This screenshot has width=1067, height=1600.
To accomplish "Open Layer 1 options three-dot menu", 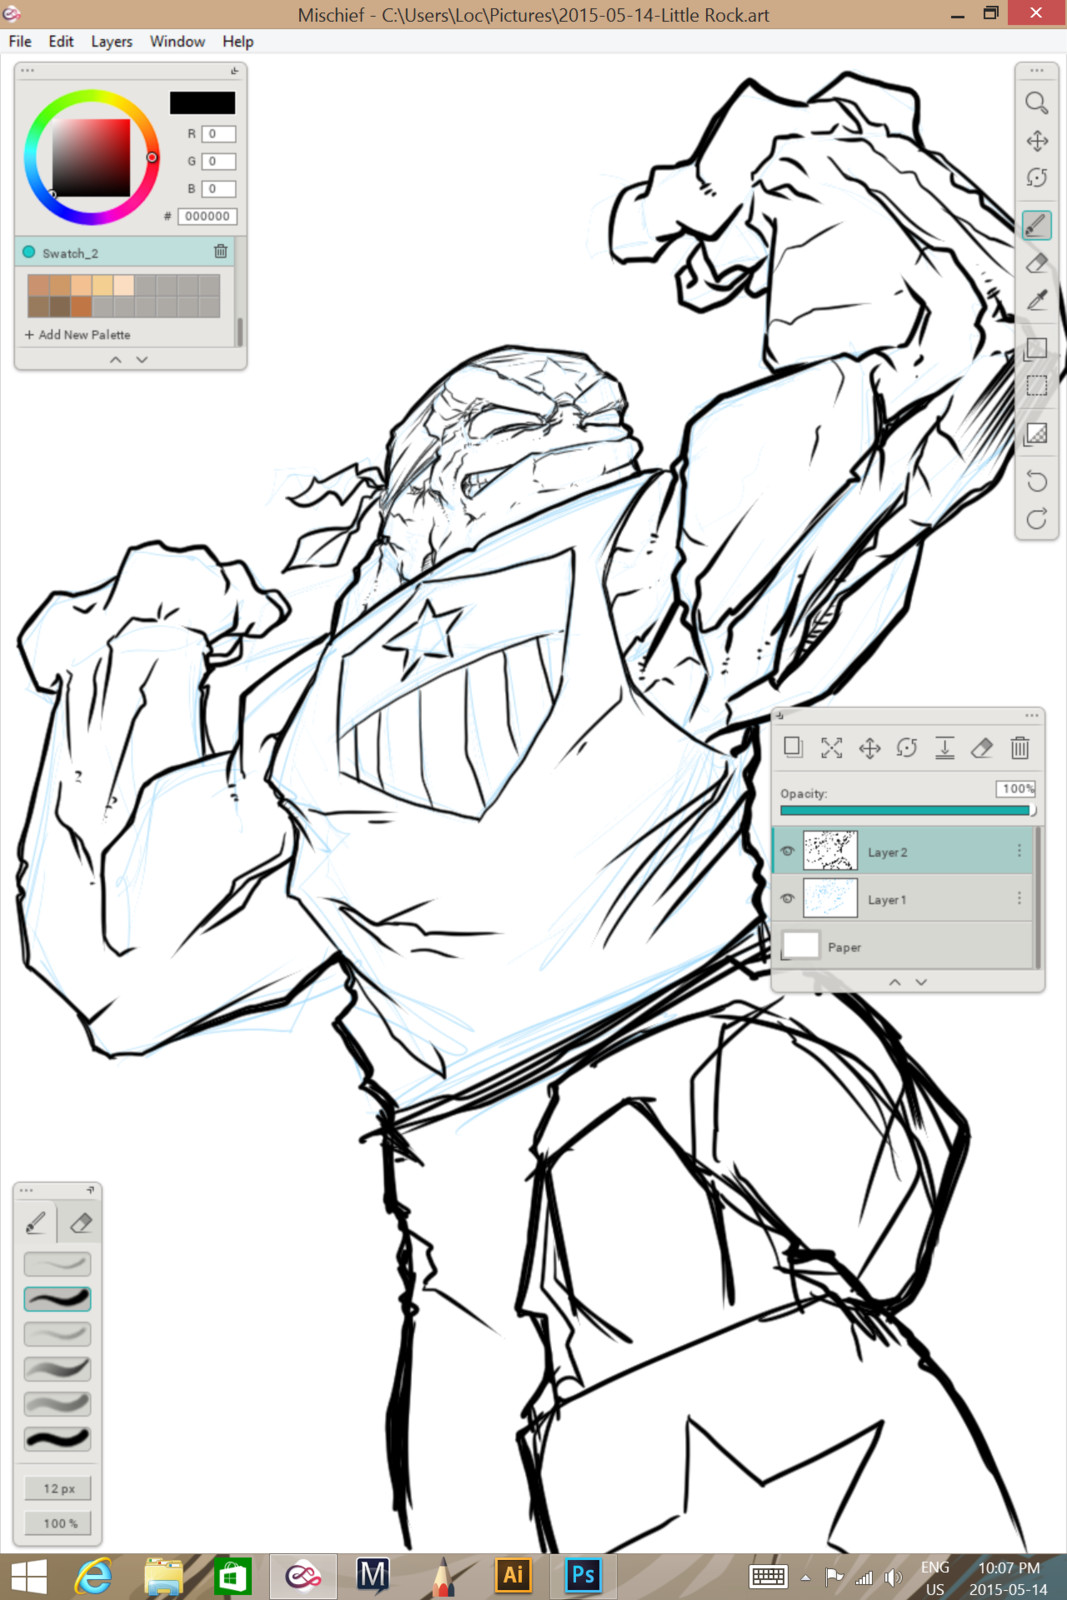I will [x=1019, y=898].
